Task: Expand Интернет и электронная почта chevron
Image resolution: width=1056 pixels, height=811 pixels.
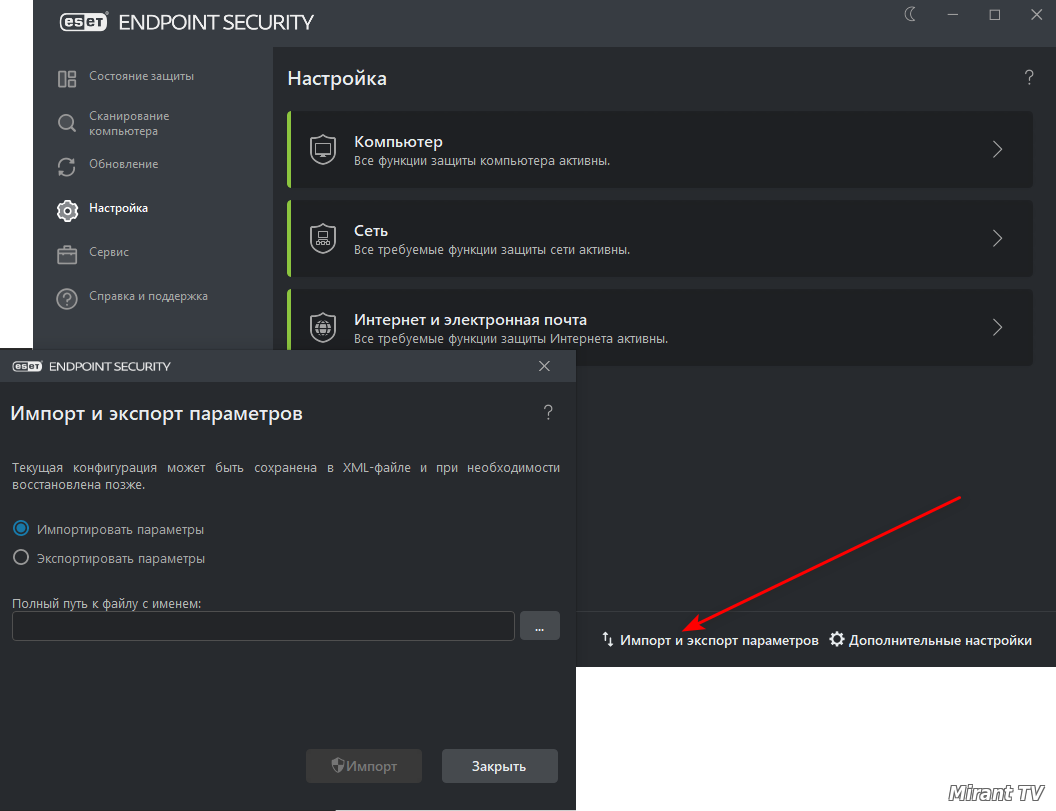Action: (x=997, y=327)
